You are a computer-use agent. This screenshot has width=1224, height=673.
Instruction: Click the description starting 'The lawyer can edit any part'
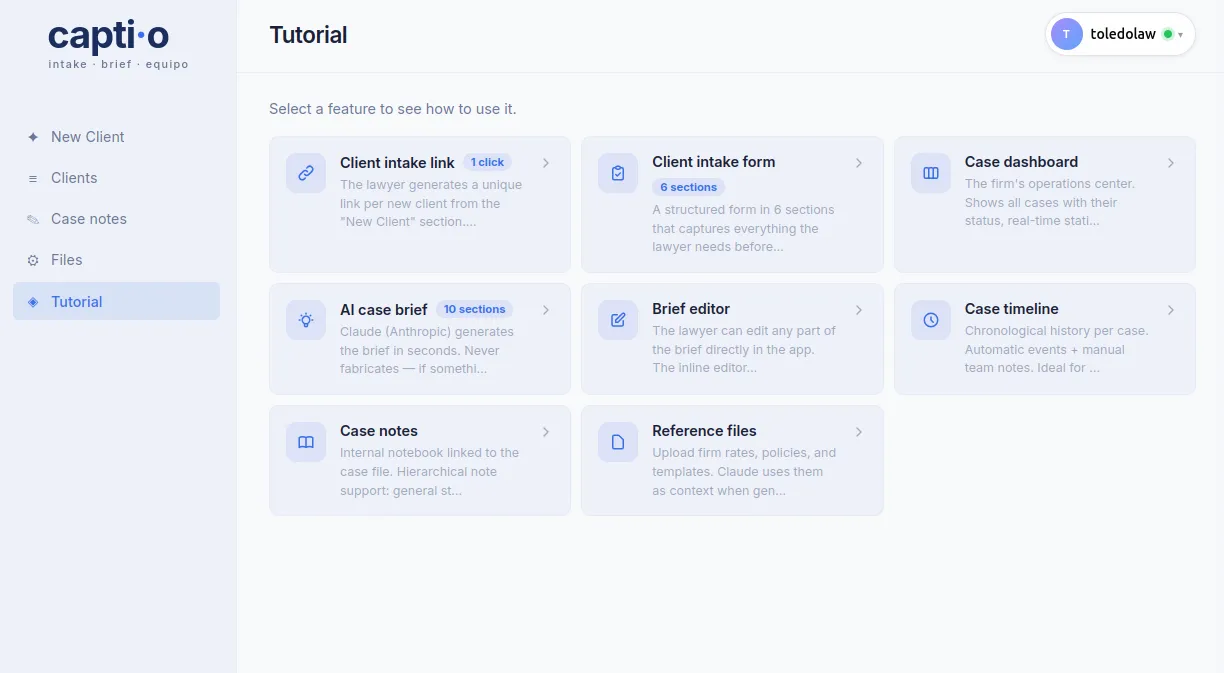[x=744, y=349]
